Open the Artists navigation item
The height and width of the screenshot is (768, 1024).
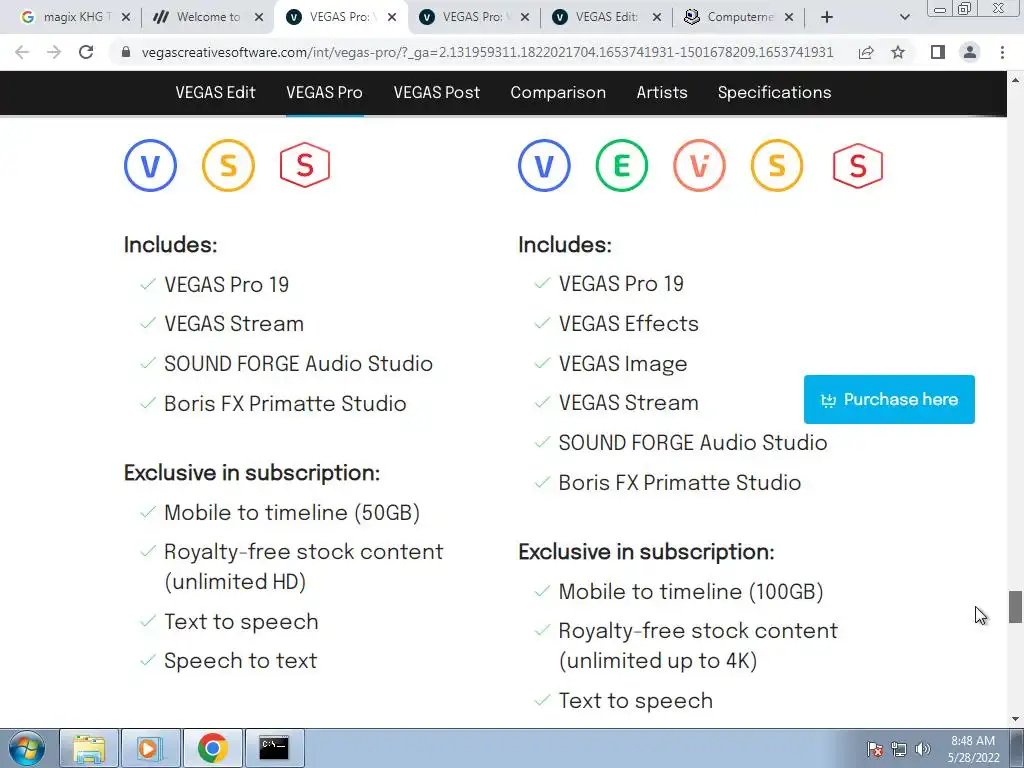tap(662, 93)
